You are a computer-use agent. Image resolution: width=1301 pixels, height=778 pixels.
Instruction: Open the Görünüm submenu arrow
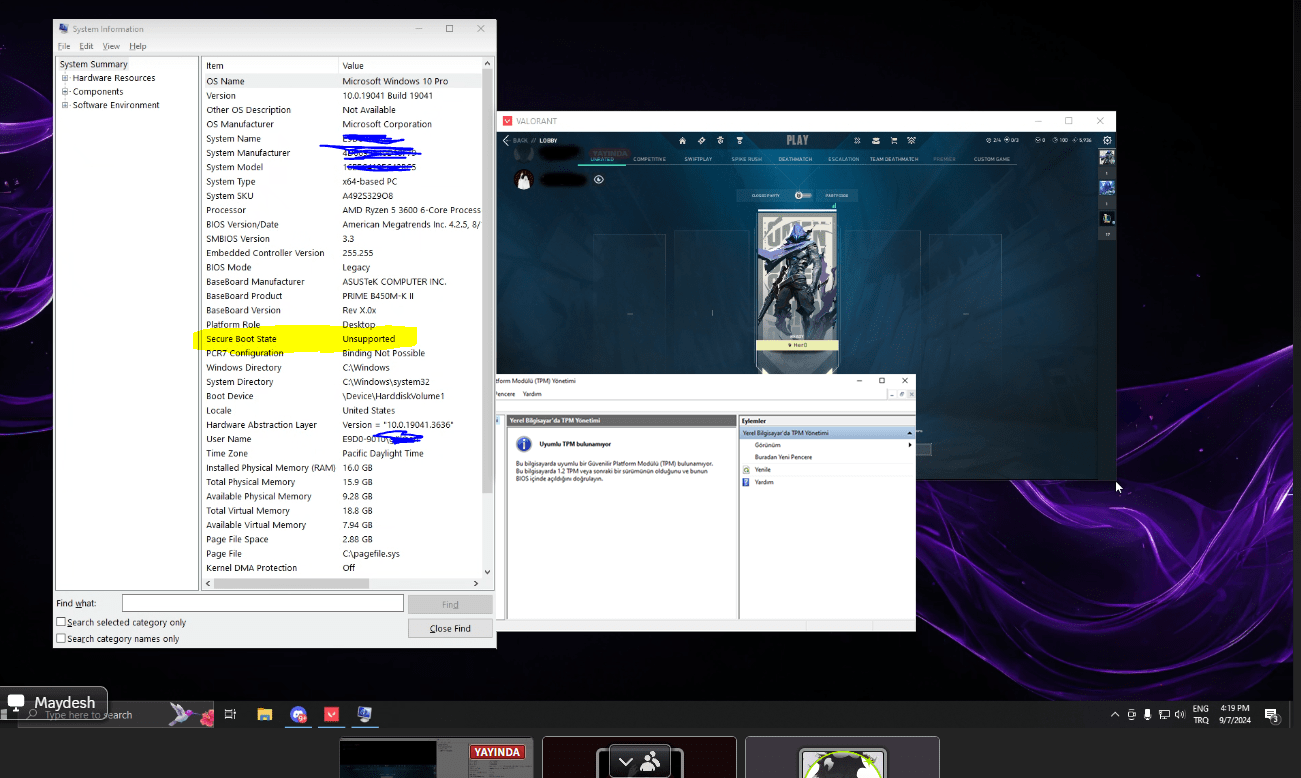[x=909, y=445]
